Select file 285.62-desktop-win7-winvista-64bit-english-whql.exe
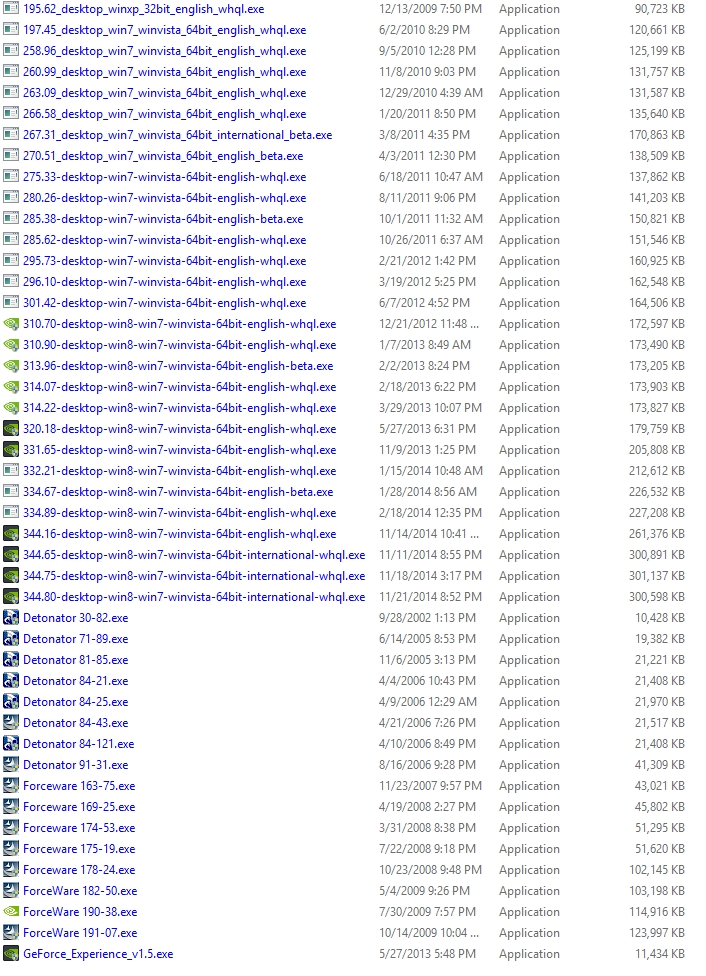This screenshot has height=976, width=706. pyautogui.click(x=164, y=240)
